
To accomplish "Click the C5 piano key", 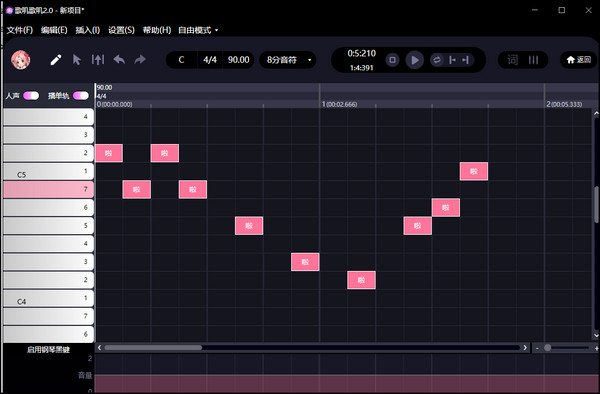I will point(49,171).
